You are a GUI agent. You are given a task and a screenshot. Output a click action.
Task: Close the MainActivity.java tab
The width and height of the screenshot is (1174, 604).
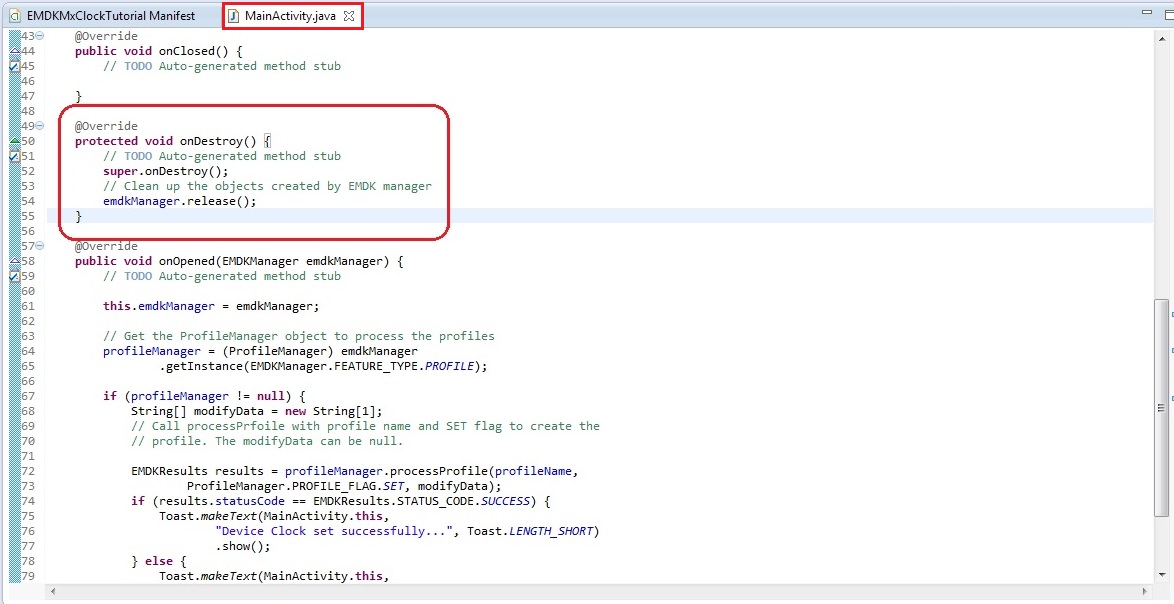tap(348, 16)
